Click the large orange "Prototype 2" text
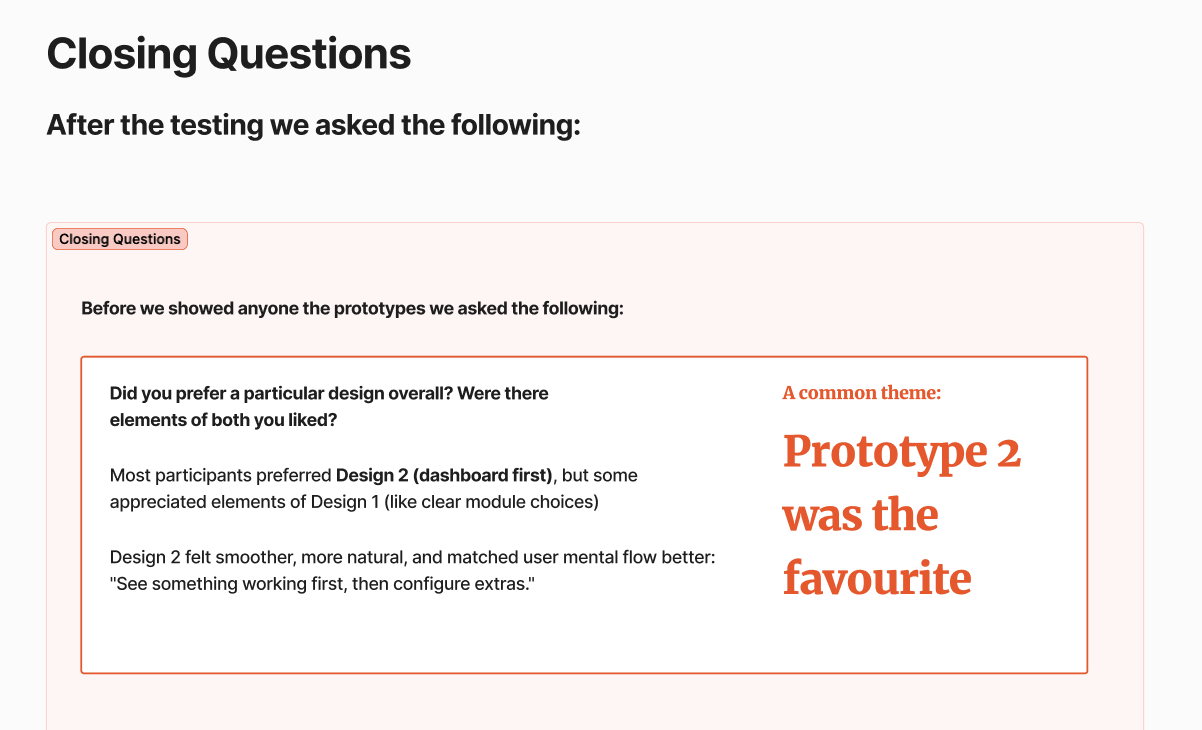This screenshot has height=730, width=1202. pyautogui.click(x=901, y=451)
